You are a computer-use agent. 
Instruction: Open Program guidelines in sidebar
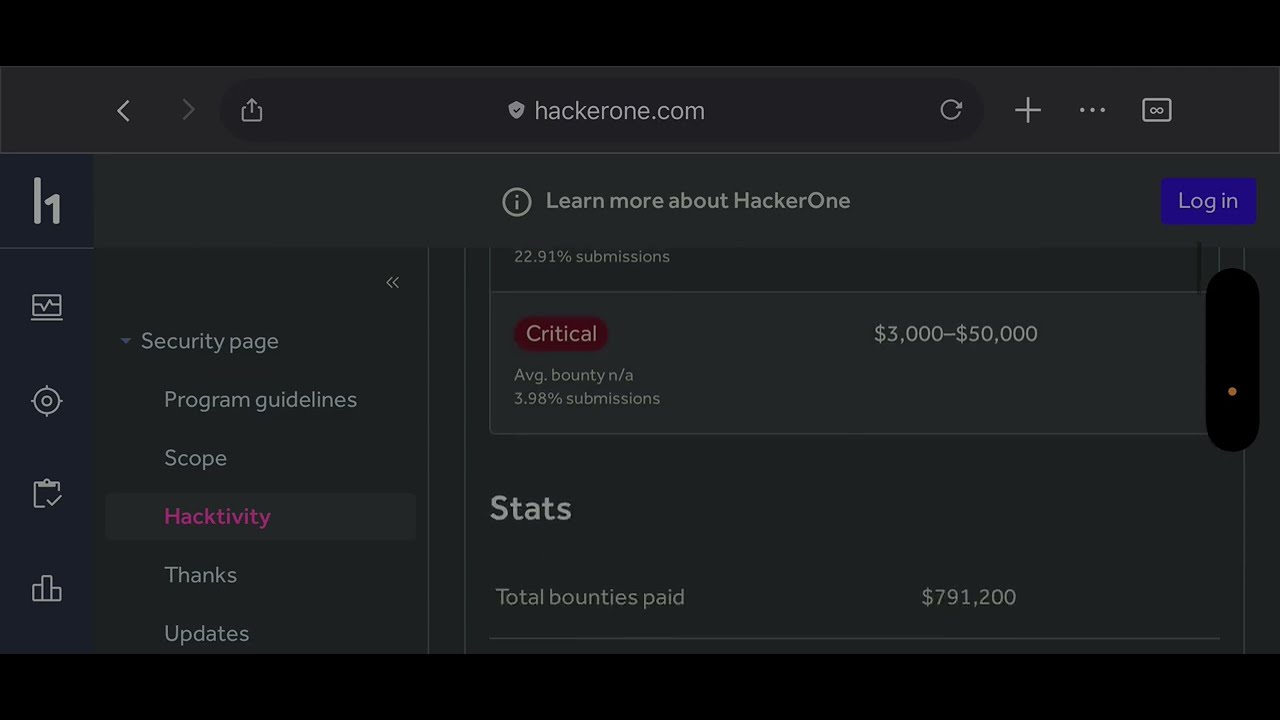[260, 399]
